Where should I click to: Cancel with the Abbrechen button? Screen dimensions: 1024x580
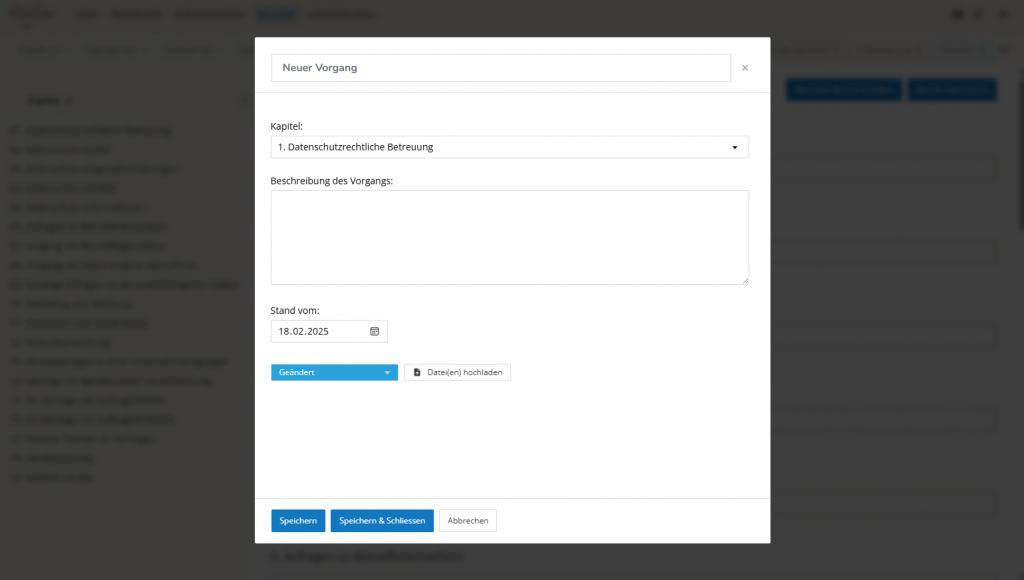[x=468, y=521]
